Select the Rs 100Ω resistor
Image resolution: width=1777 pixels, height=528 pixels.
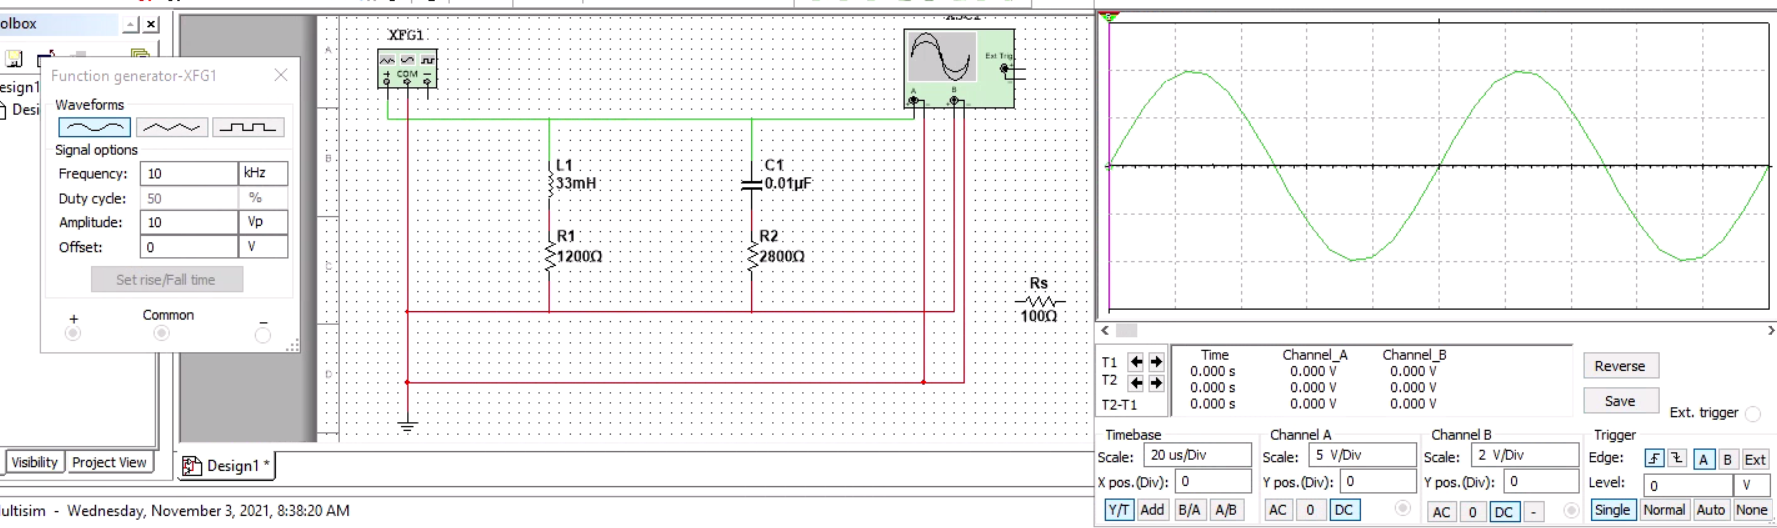tap(1039, 300)
